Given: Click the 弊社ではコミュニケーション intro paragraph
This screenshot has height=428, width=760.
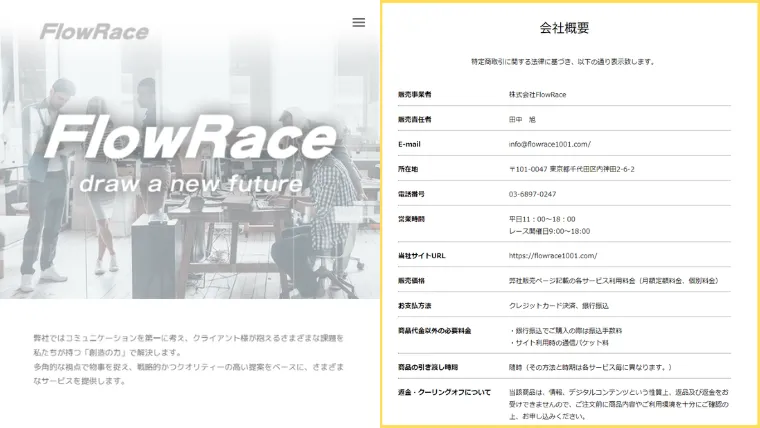Looking at the screenshot, I should click(x=189, y=359).
